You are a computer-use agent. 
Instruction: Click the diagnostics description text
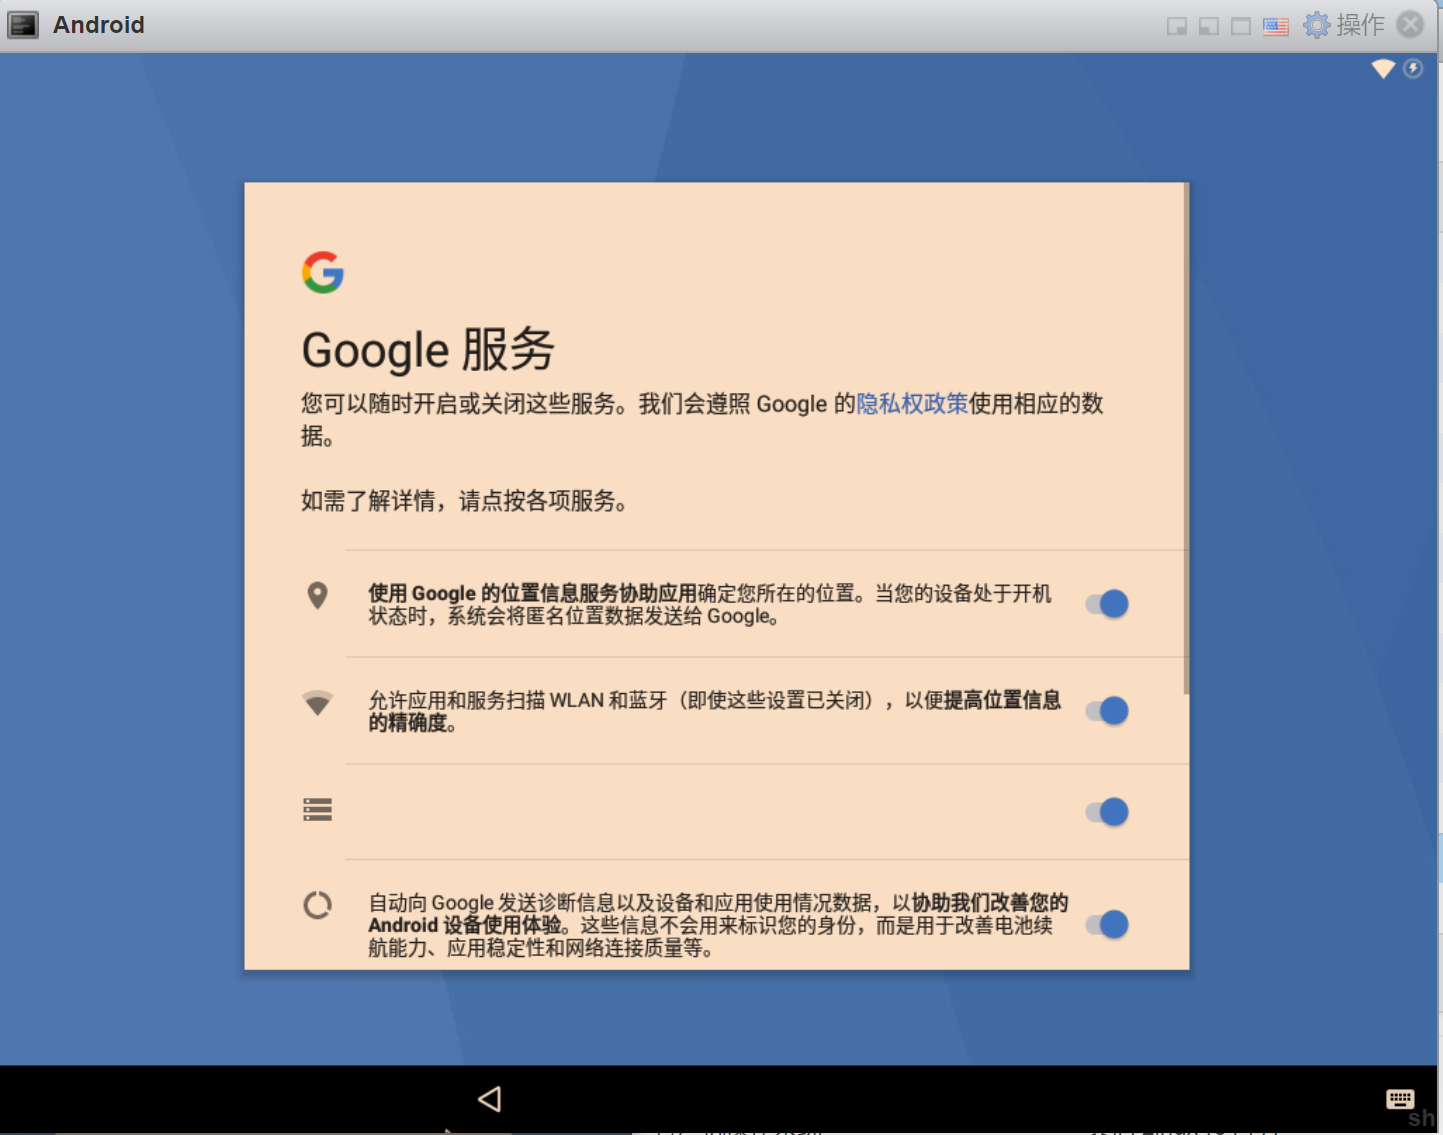point(718,925)
